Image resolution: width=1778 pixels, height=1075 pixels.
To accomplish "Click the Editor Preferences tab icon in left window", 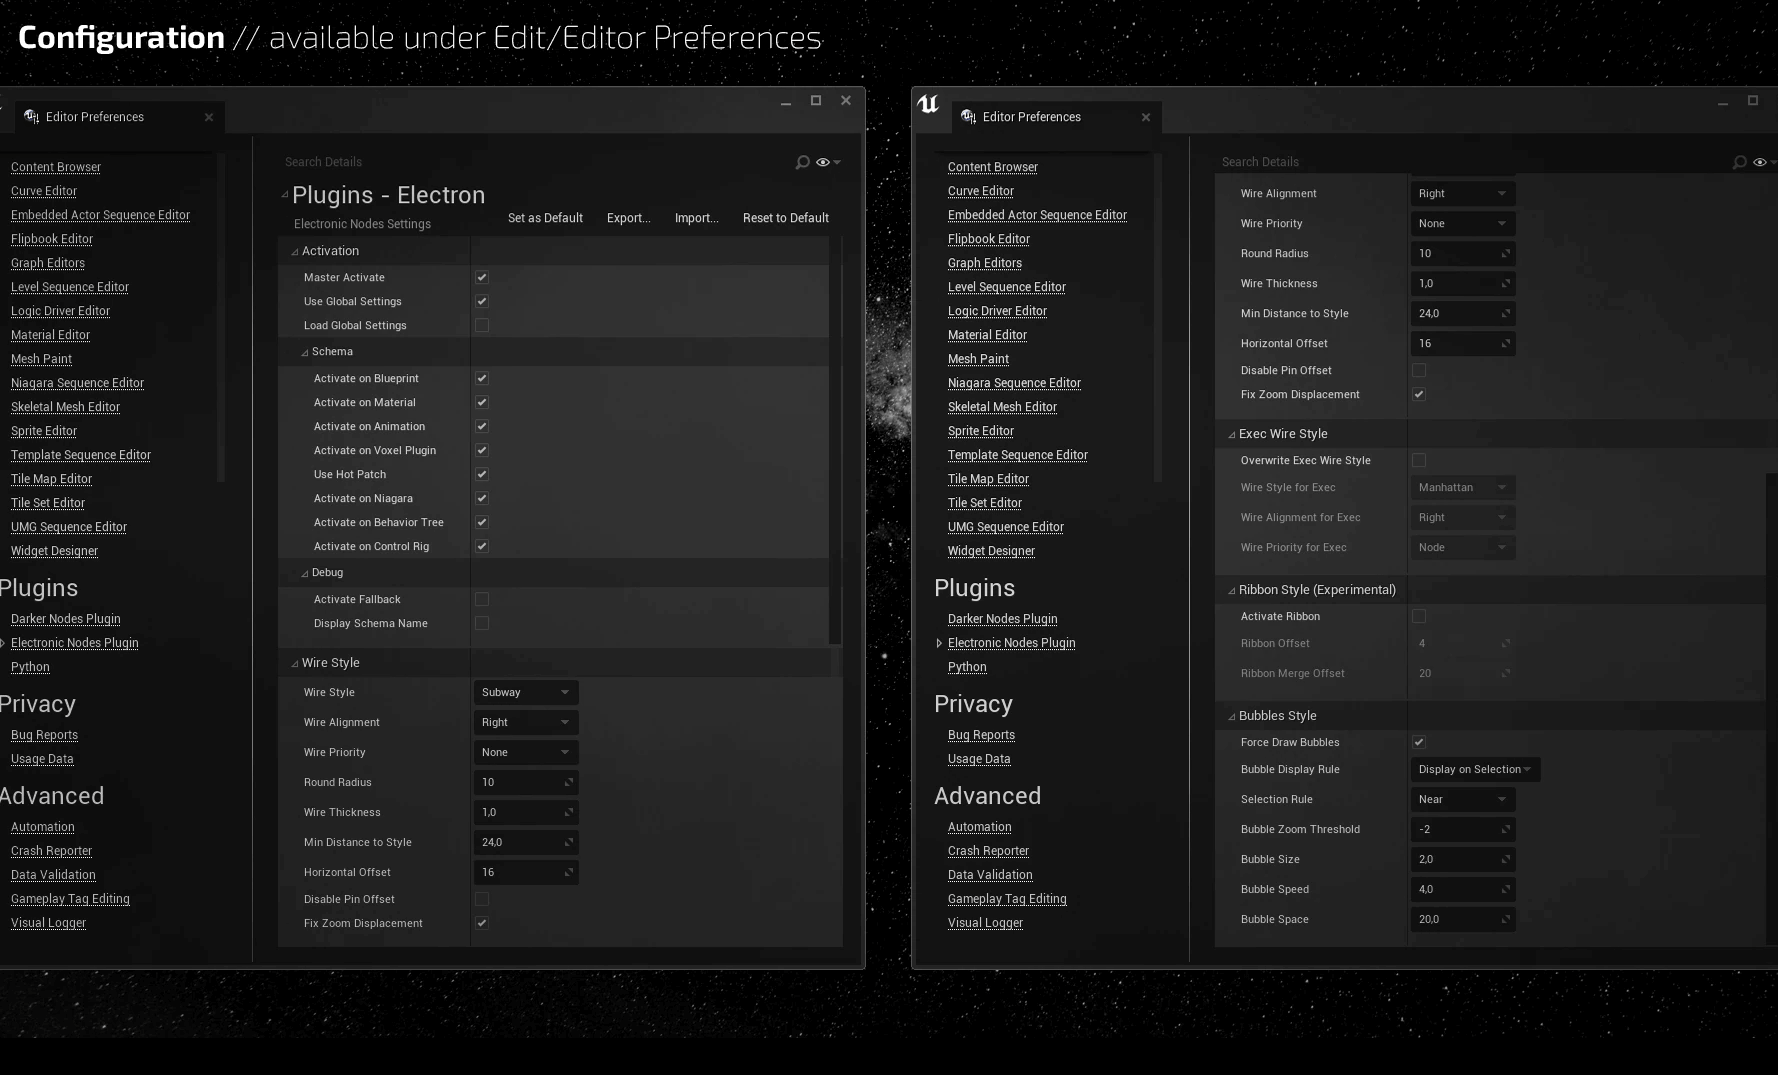I will [x=31, y=117].
